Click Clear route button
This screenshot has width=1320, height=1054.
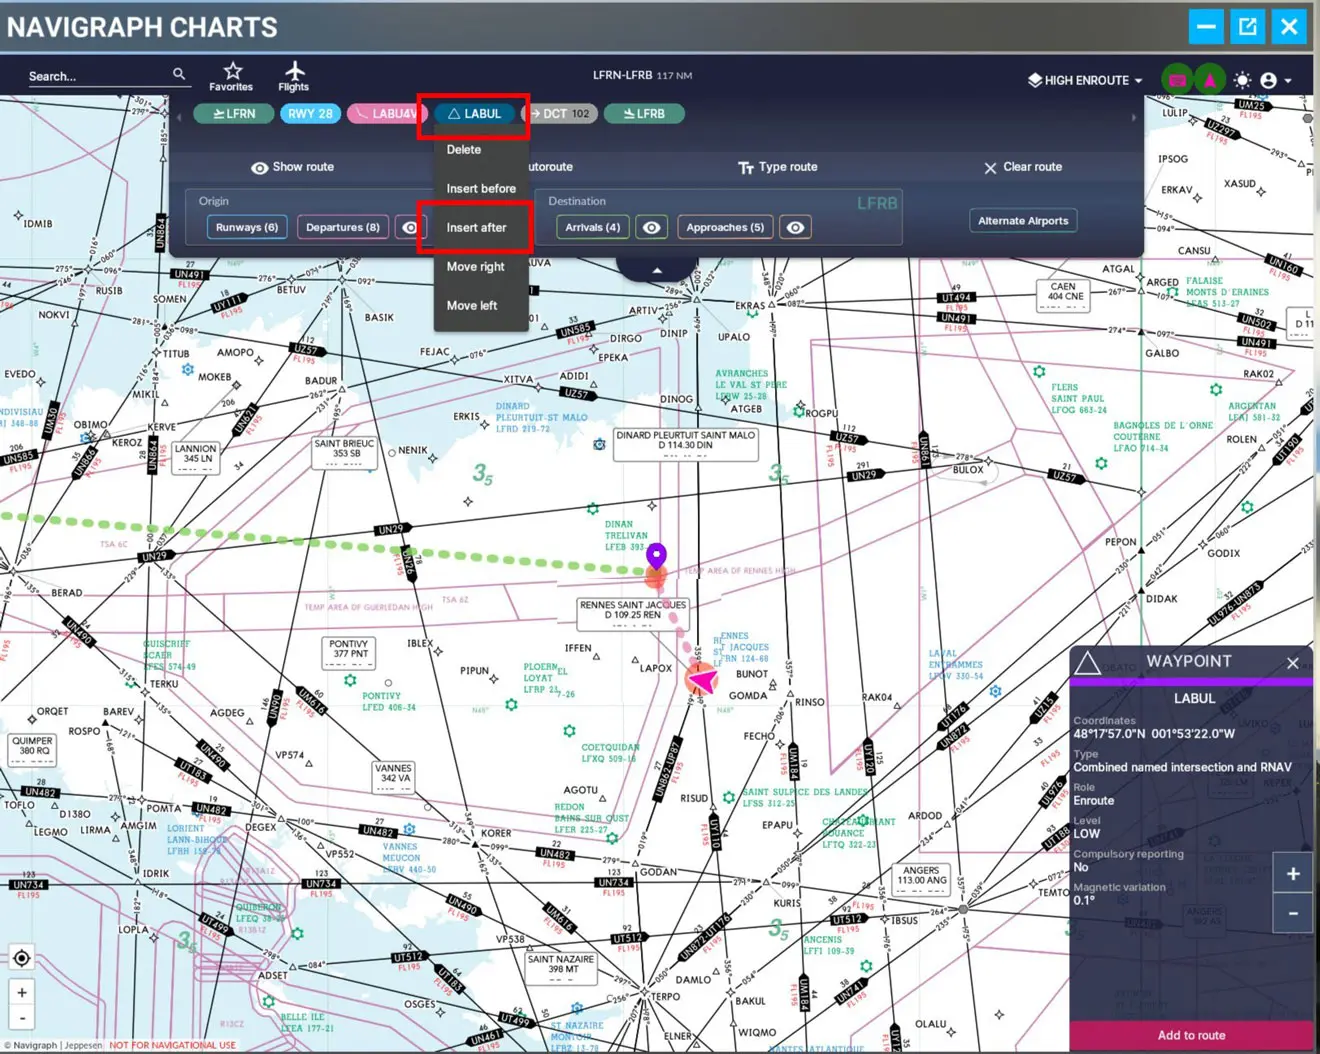pyautogui.click(x=1023, y=167)
